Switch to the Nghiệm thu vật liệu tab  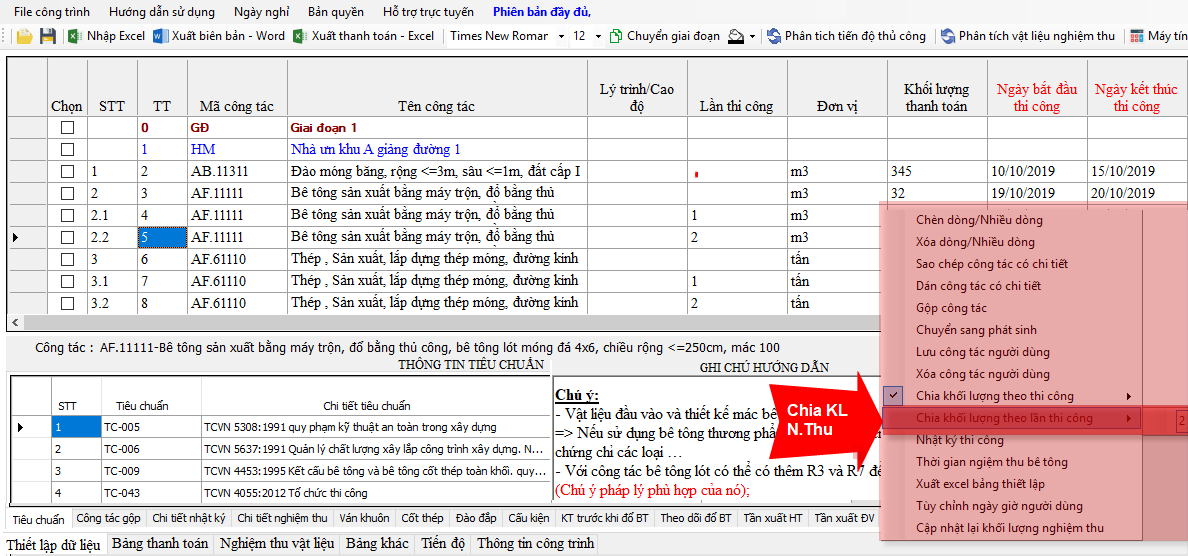(x=277, y=544)
